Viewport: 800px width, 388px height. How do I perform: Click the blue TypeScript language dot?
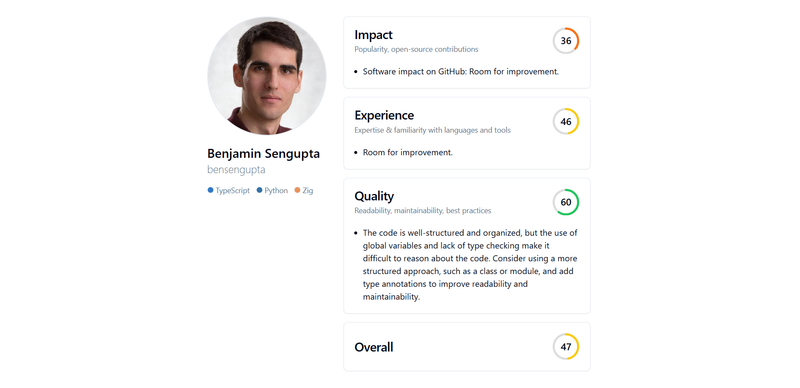click(210, 190)
